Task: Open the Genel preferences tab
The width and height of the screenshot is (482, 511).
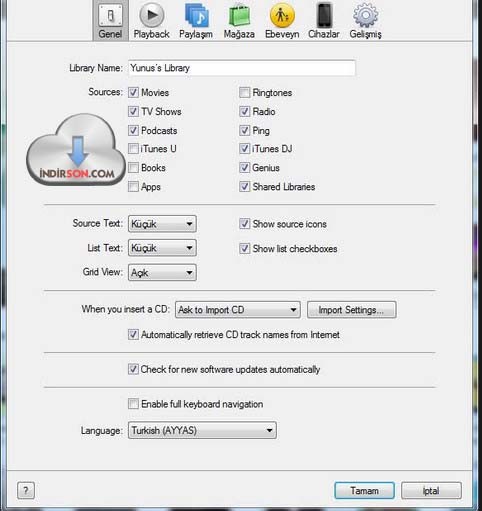Action: click(x=110, y=21)
